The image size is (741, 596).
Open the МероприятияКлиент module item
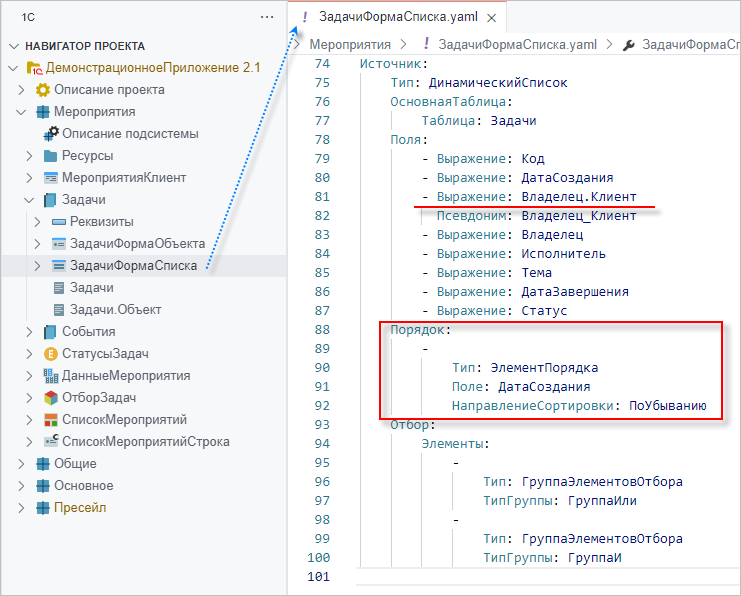123,178
